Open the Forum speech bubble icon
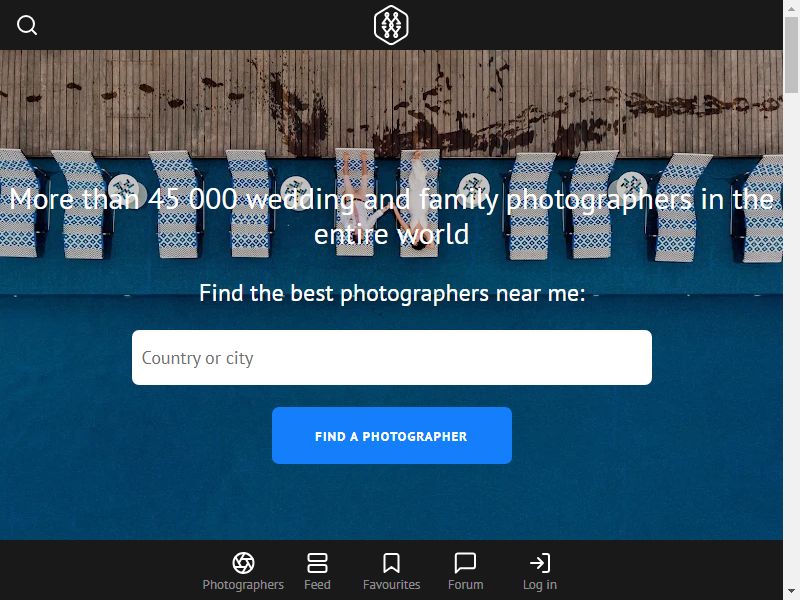The image size is (800, 600). [465, 563]
